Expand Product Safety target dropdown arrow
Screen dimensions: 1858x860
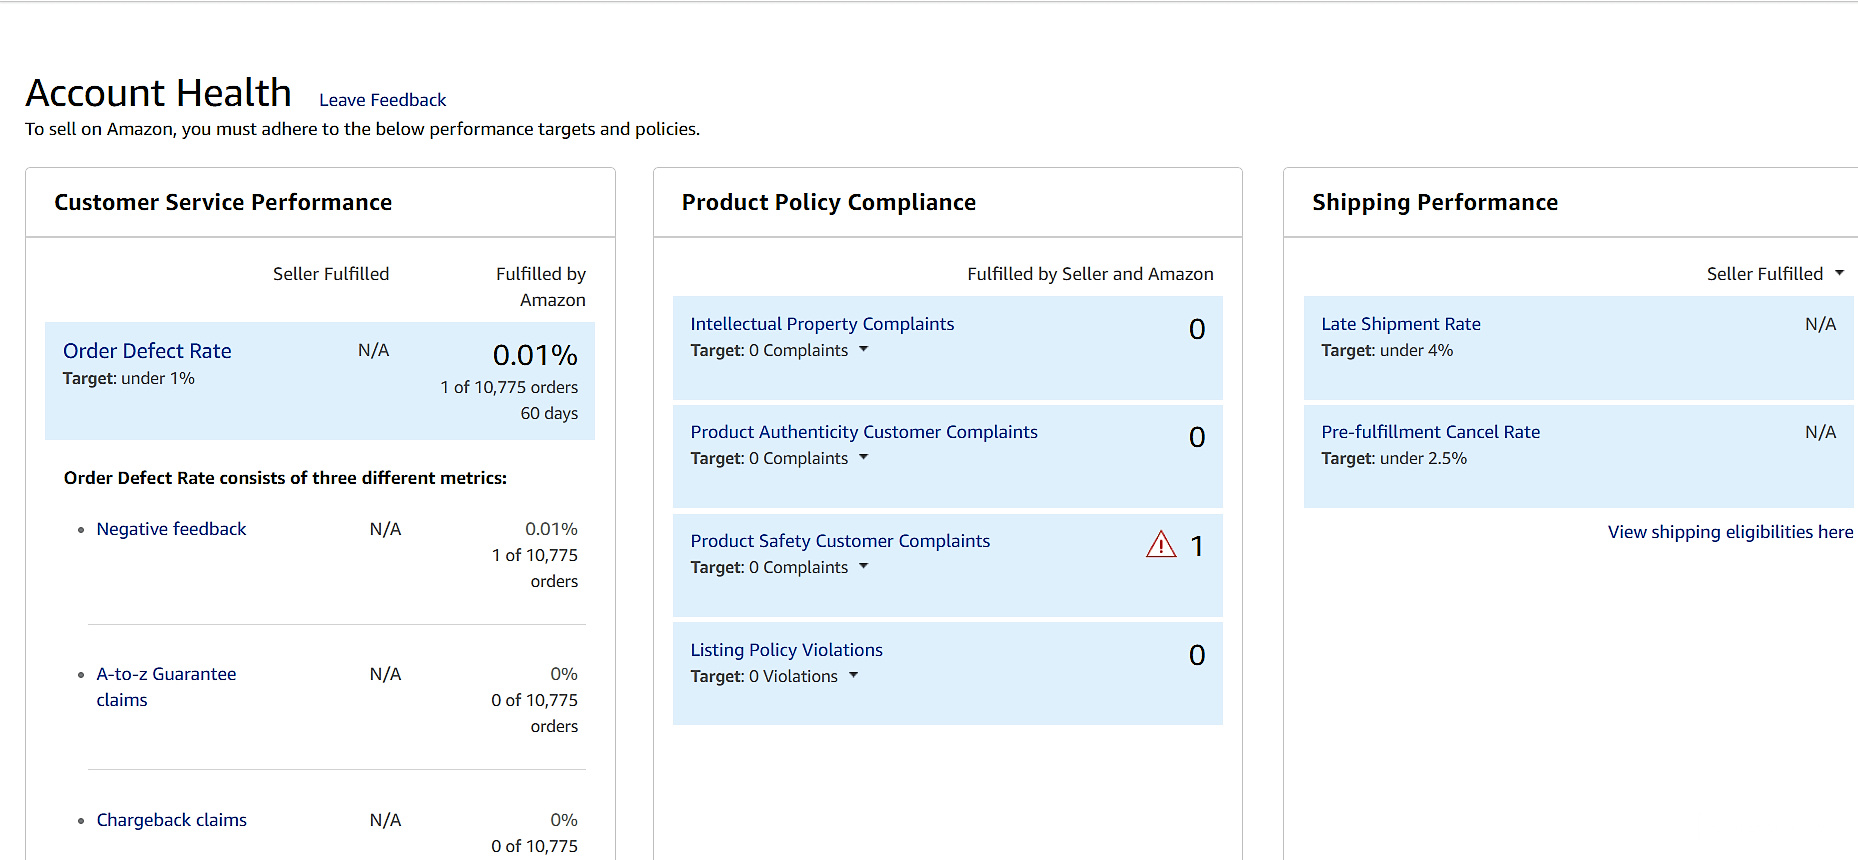(864, 567)
